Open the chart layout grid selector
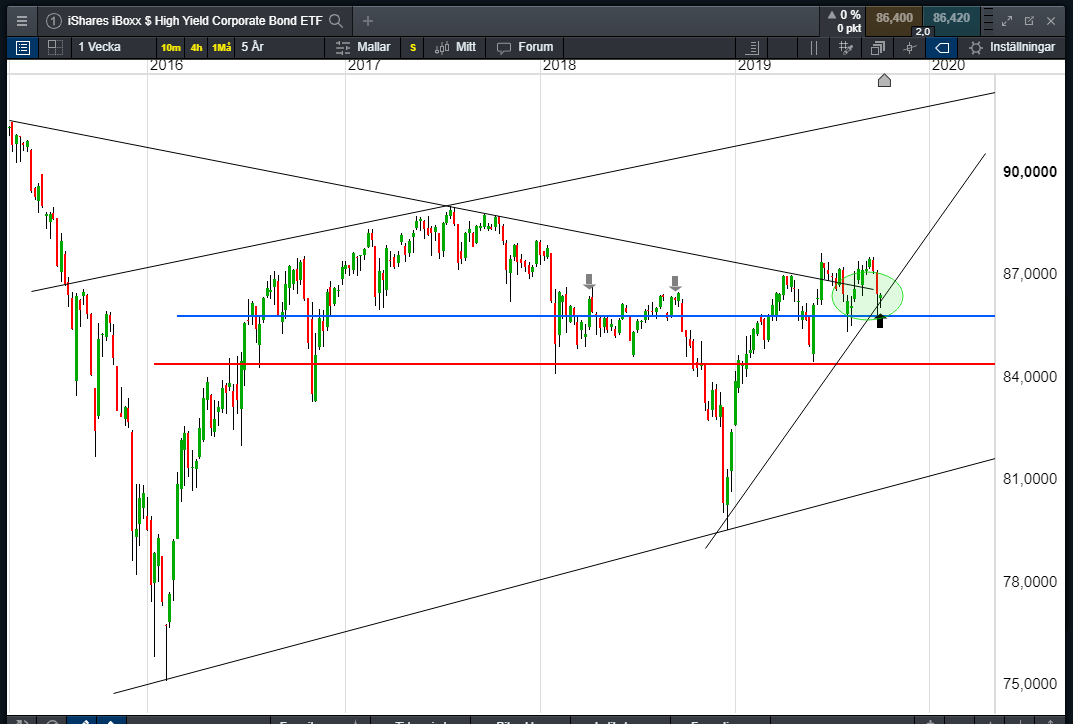Image resolution: width=1073 pixels, height=724 pixels. [55, 47]
